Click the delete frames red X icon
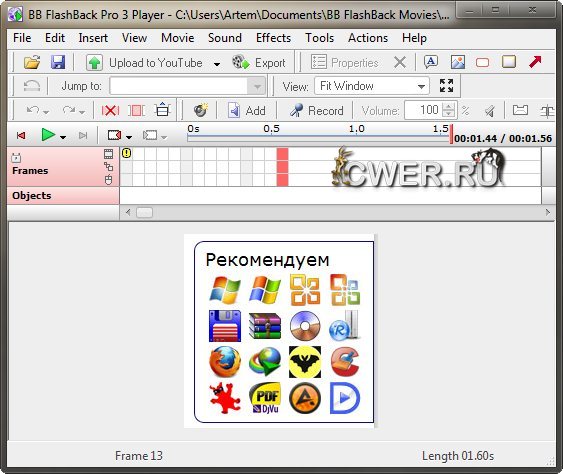Viewport: 563px width, 474px height. click(110, 110)
